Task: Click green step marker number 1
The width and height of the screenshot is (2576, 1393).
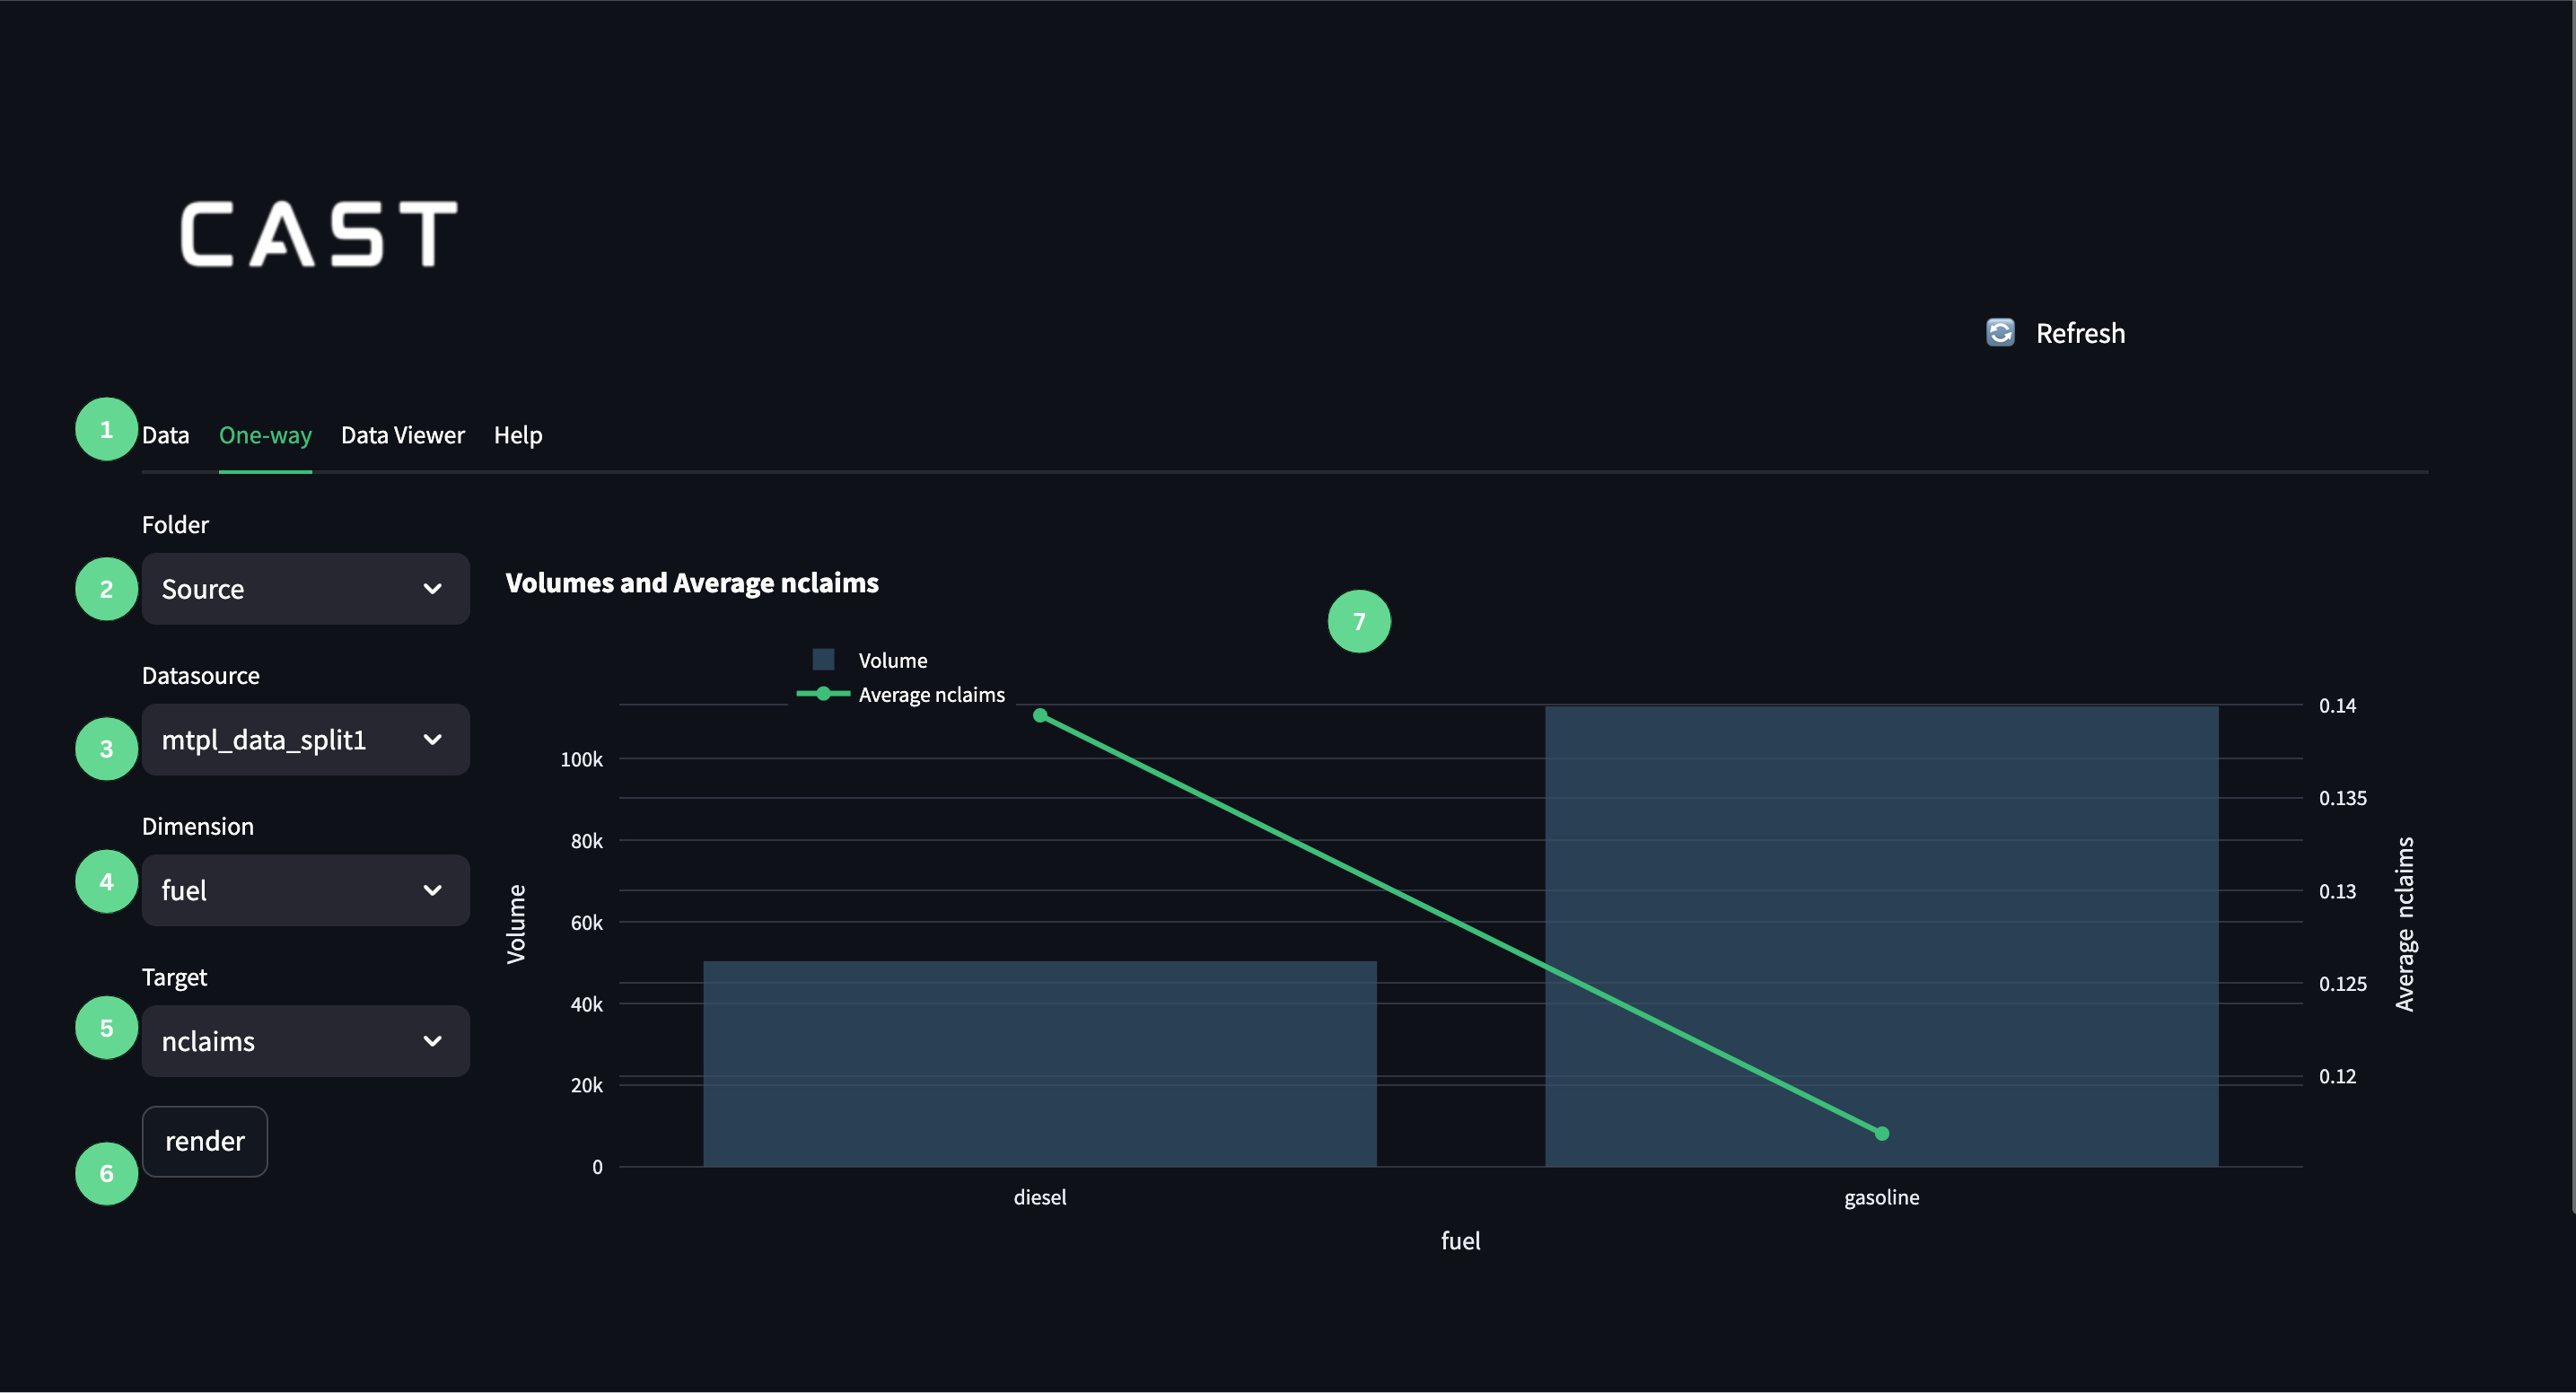Action: [x=106, y=429]
